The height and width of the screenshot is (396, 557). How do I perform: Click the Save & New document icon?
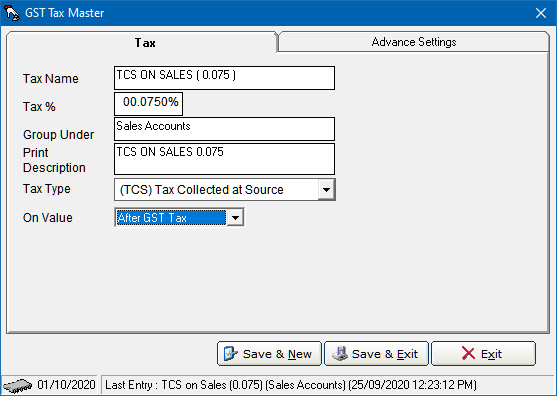click(x=230, y=353)
